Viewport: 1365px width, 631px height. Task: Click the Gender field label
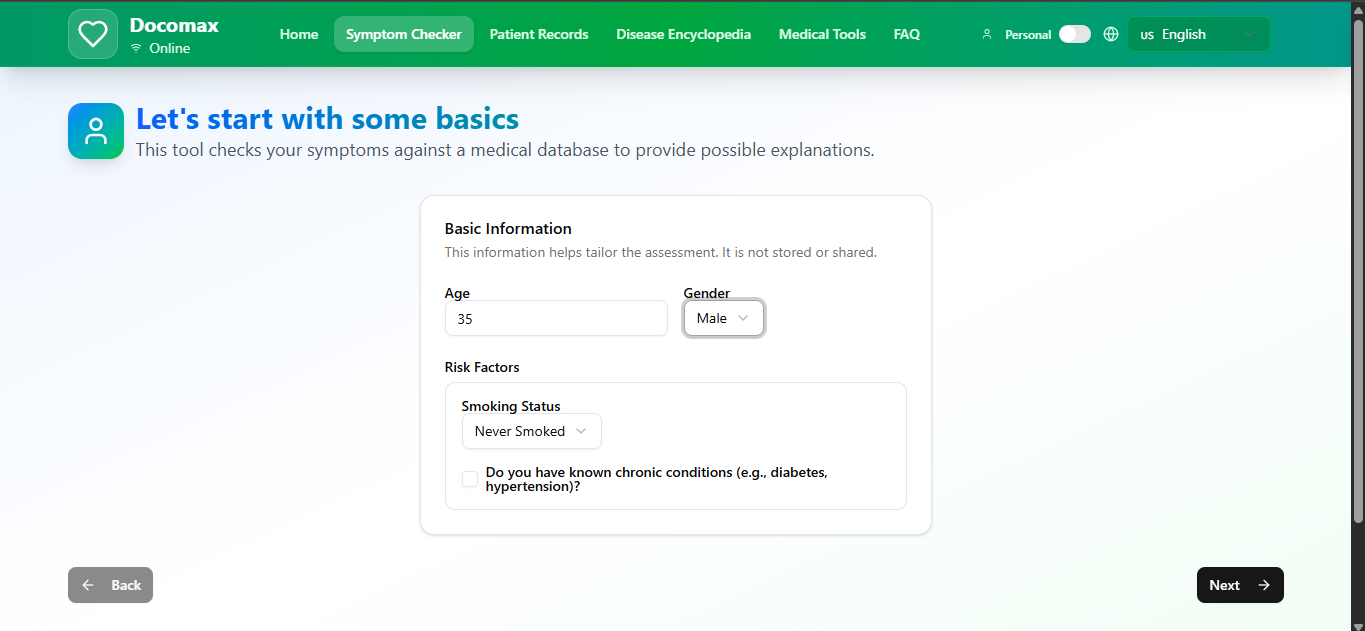coord(707,293)
